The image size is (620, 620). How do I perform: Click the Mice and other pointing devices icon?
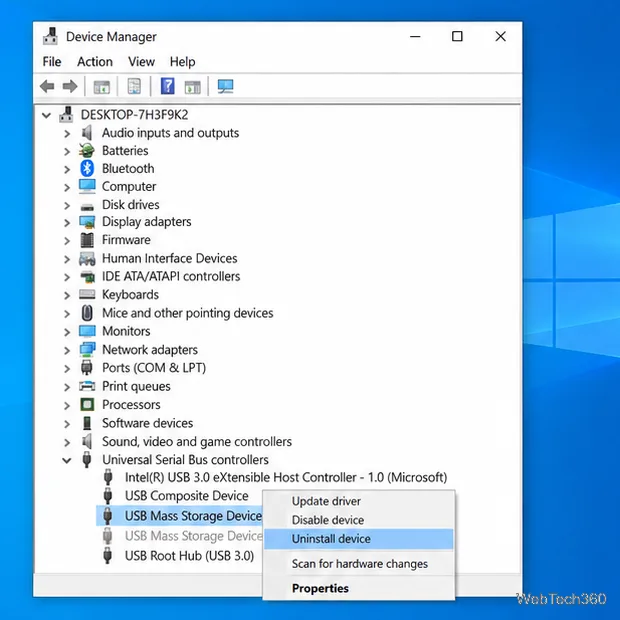coord(87,313)
